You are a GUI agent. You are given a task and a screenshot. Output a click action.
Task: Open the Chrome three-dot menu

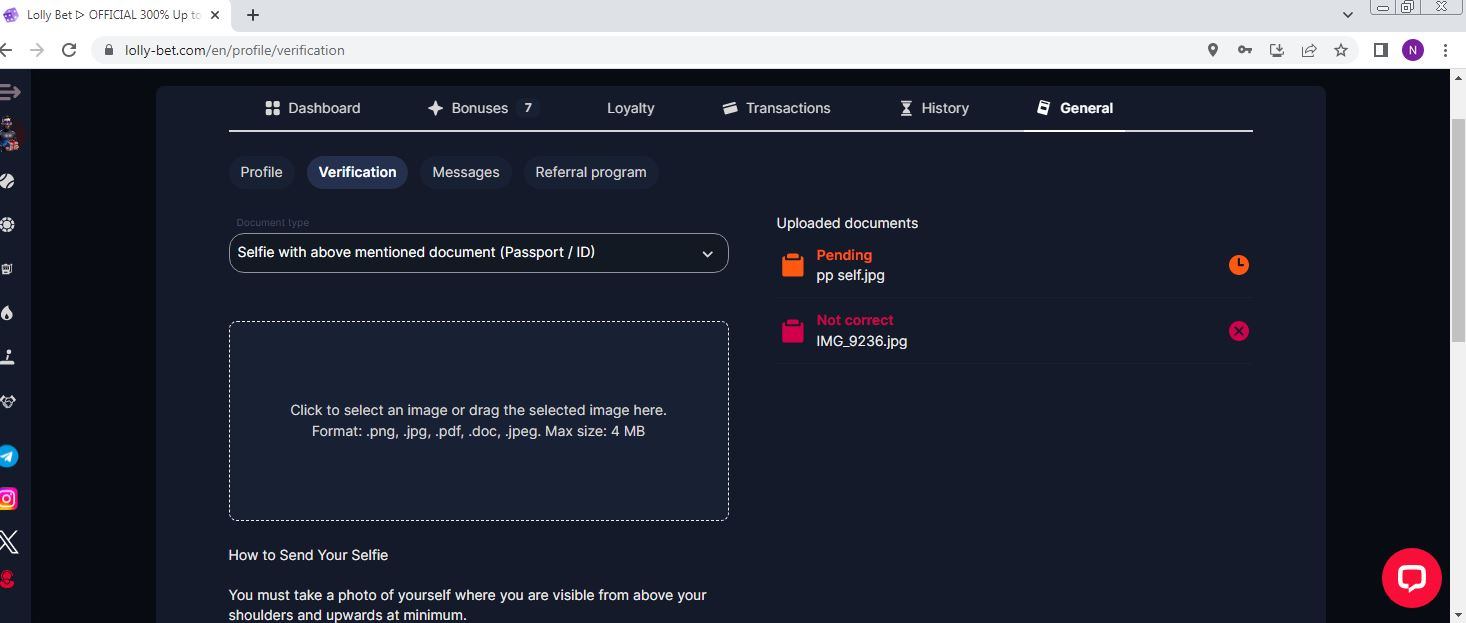[x=1445, y=50]
